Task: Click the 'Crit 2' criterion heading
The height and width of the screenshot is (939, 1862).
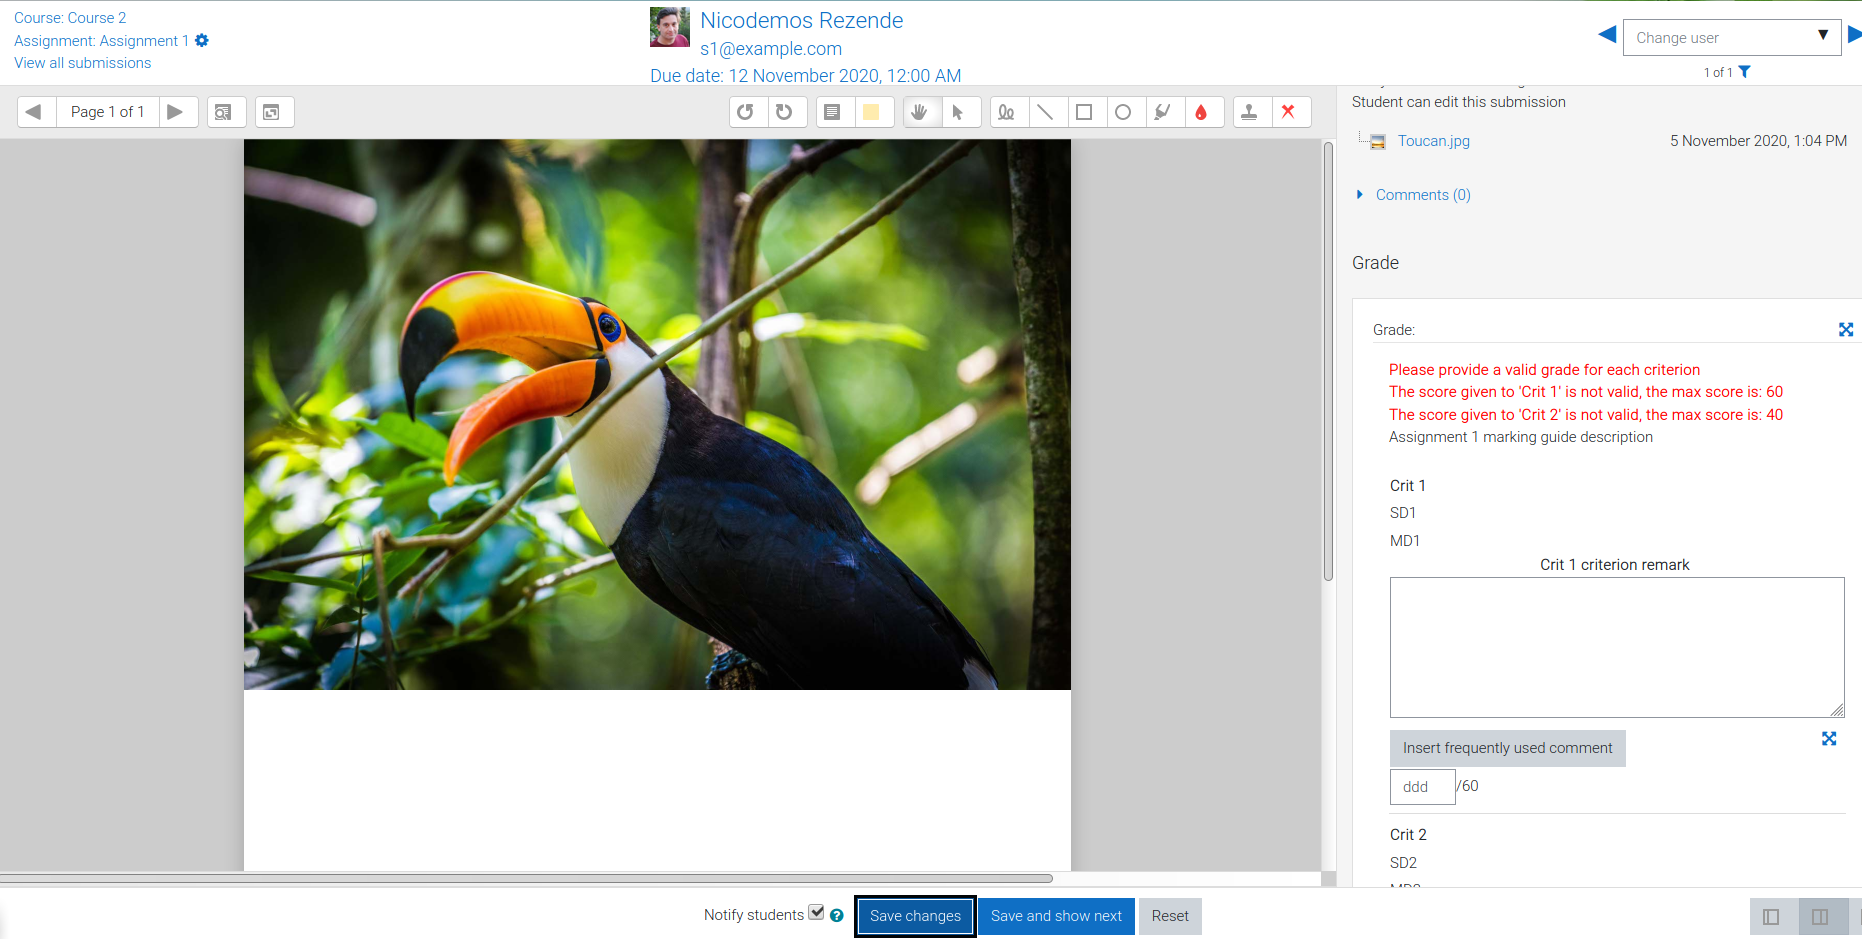Action: 1408,835
